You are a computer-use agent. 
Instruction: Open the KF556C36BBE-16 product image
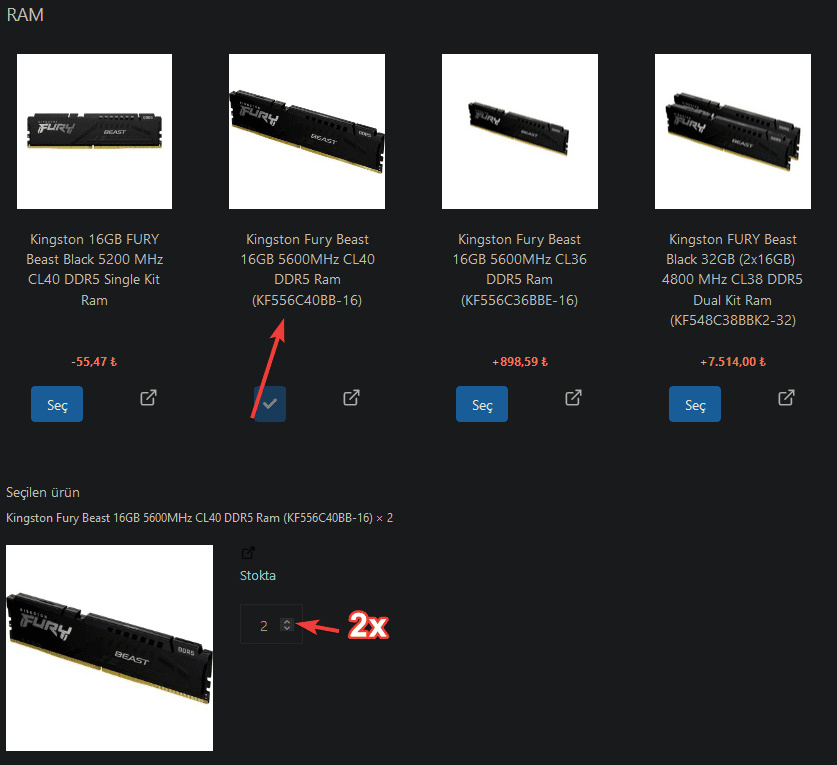coord(520,131)
